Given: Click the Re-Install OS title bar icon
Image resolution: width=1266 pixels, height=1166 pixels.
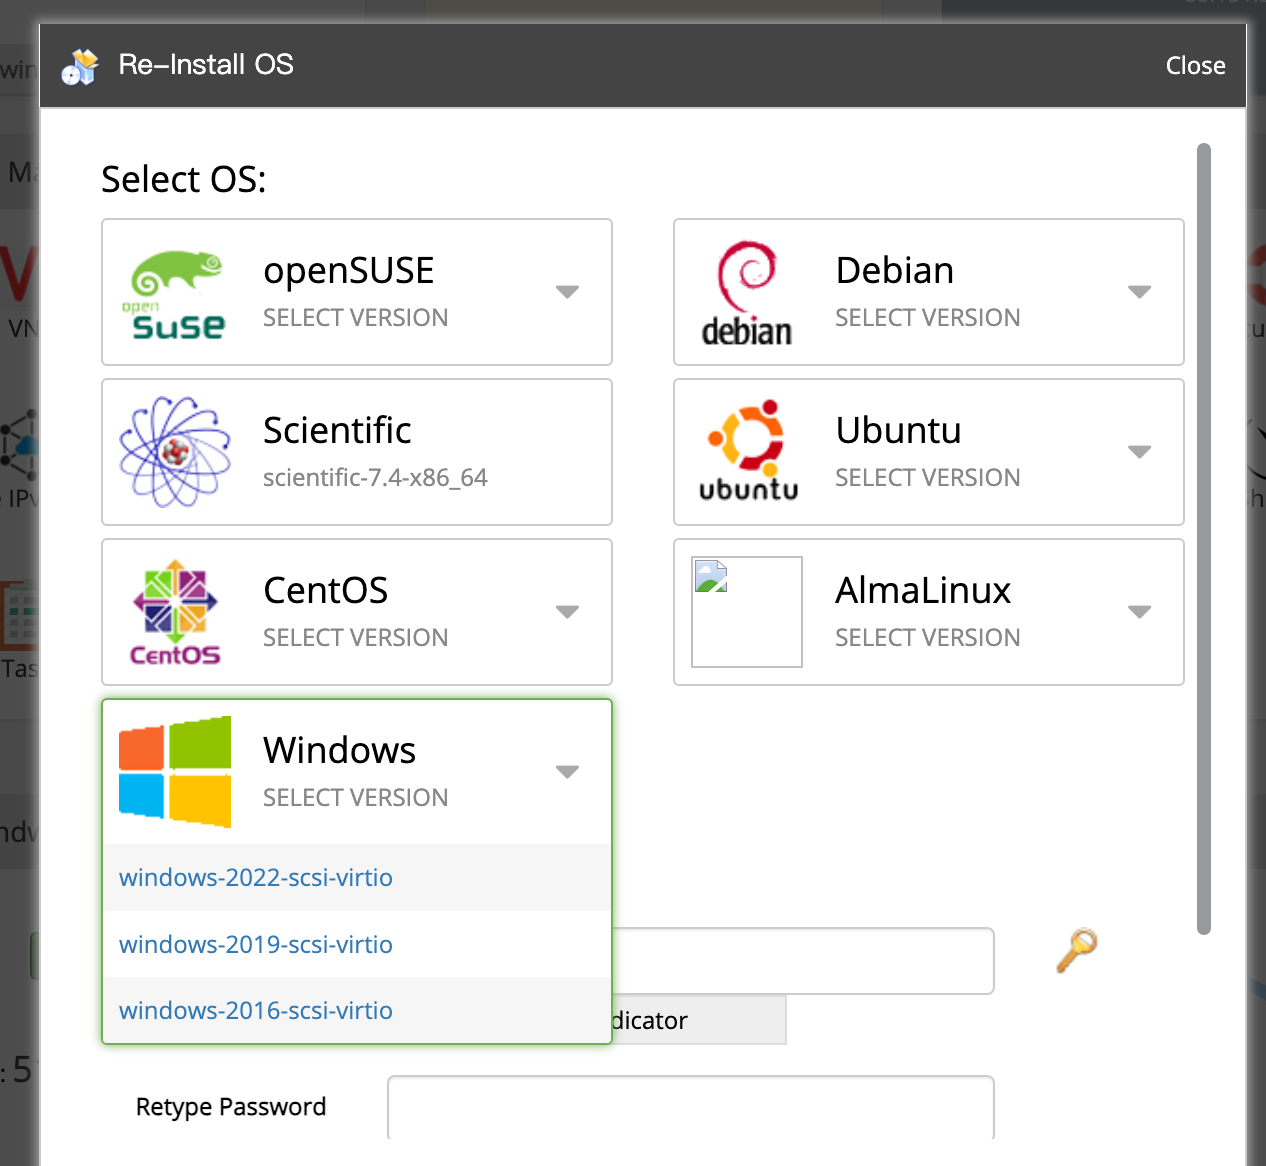Looking at the screenshot, I should coord(80,66).
